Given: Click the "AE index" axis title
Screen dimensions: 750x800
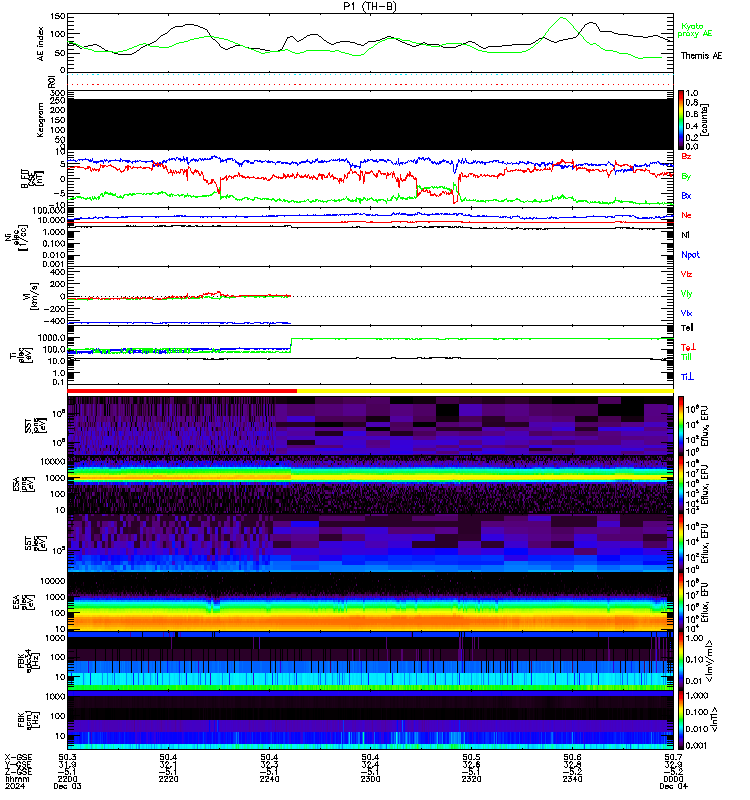Looking at the screenshot, I should click(x=41, y=44).
